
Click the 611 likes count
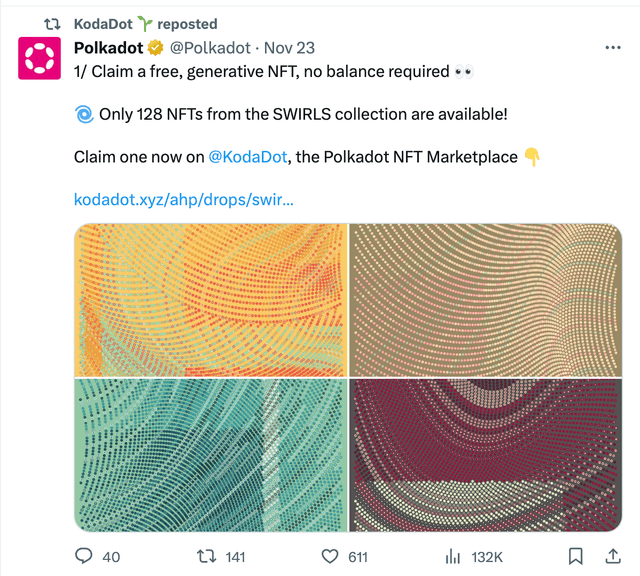point(358,557)
